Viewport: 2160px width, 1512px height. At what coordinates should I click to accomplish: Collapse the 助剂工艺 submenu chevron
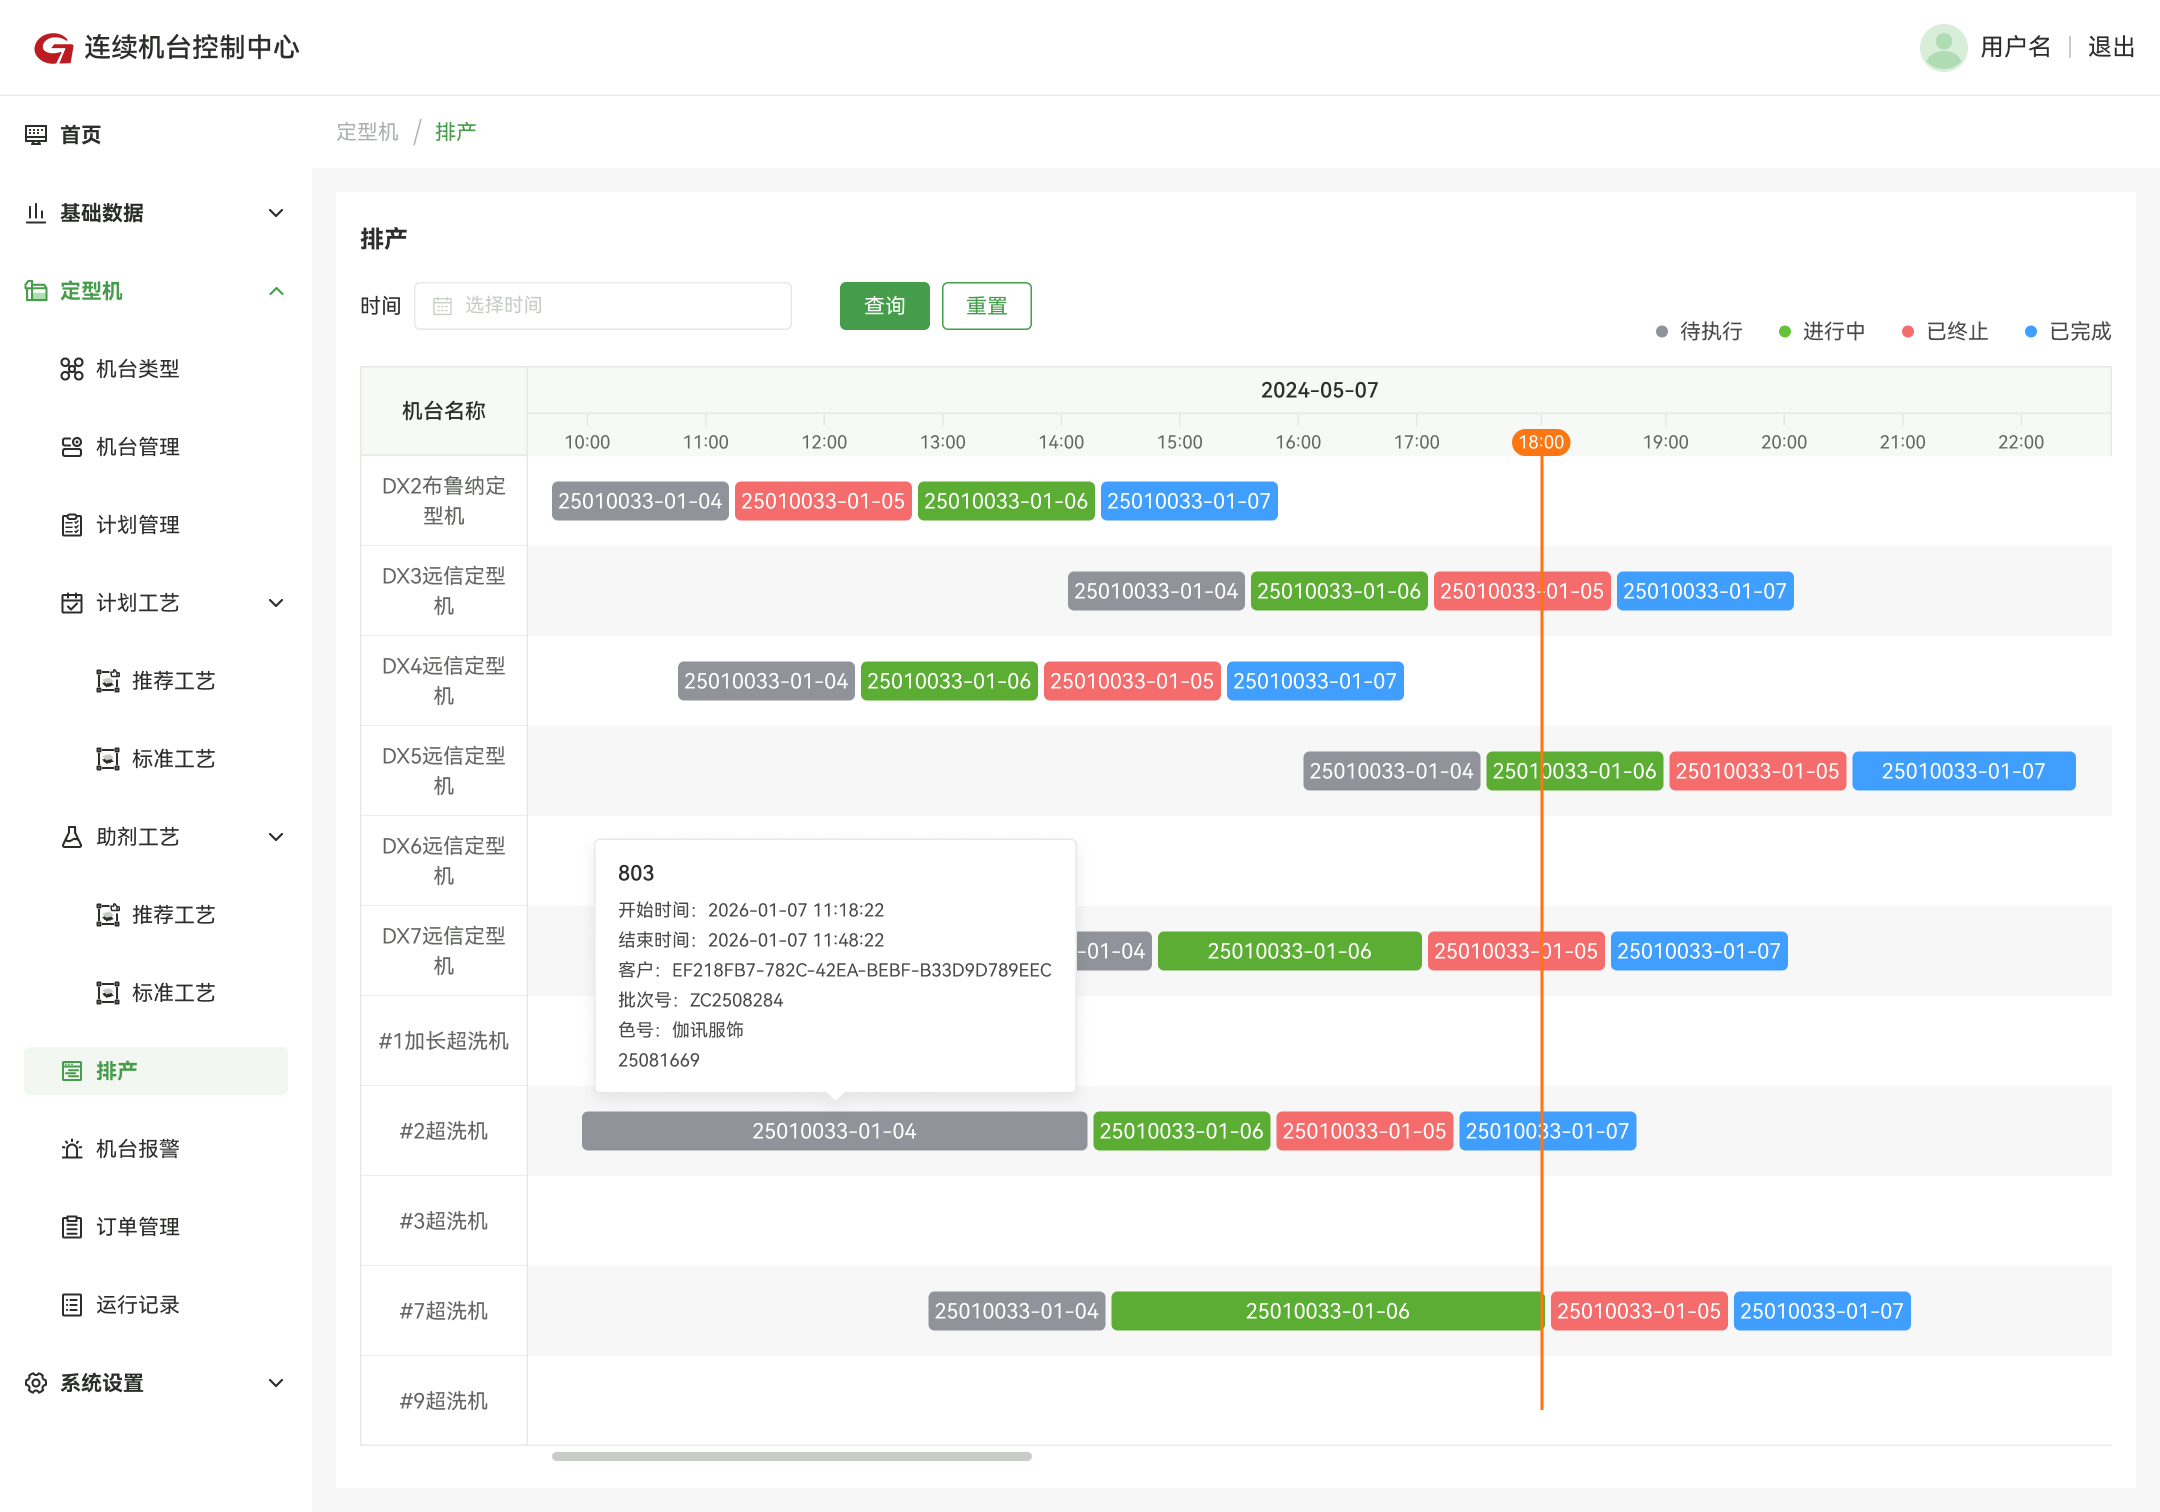(276, 837)
